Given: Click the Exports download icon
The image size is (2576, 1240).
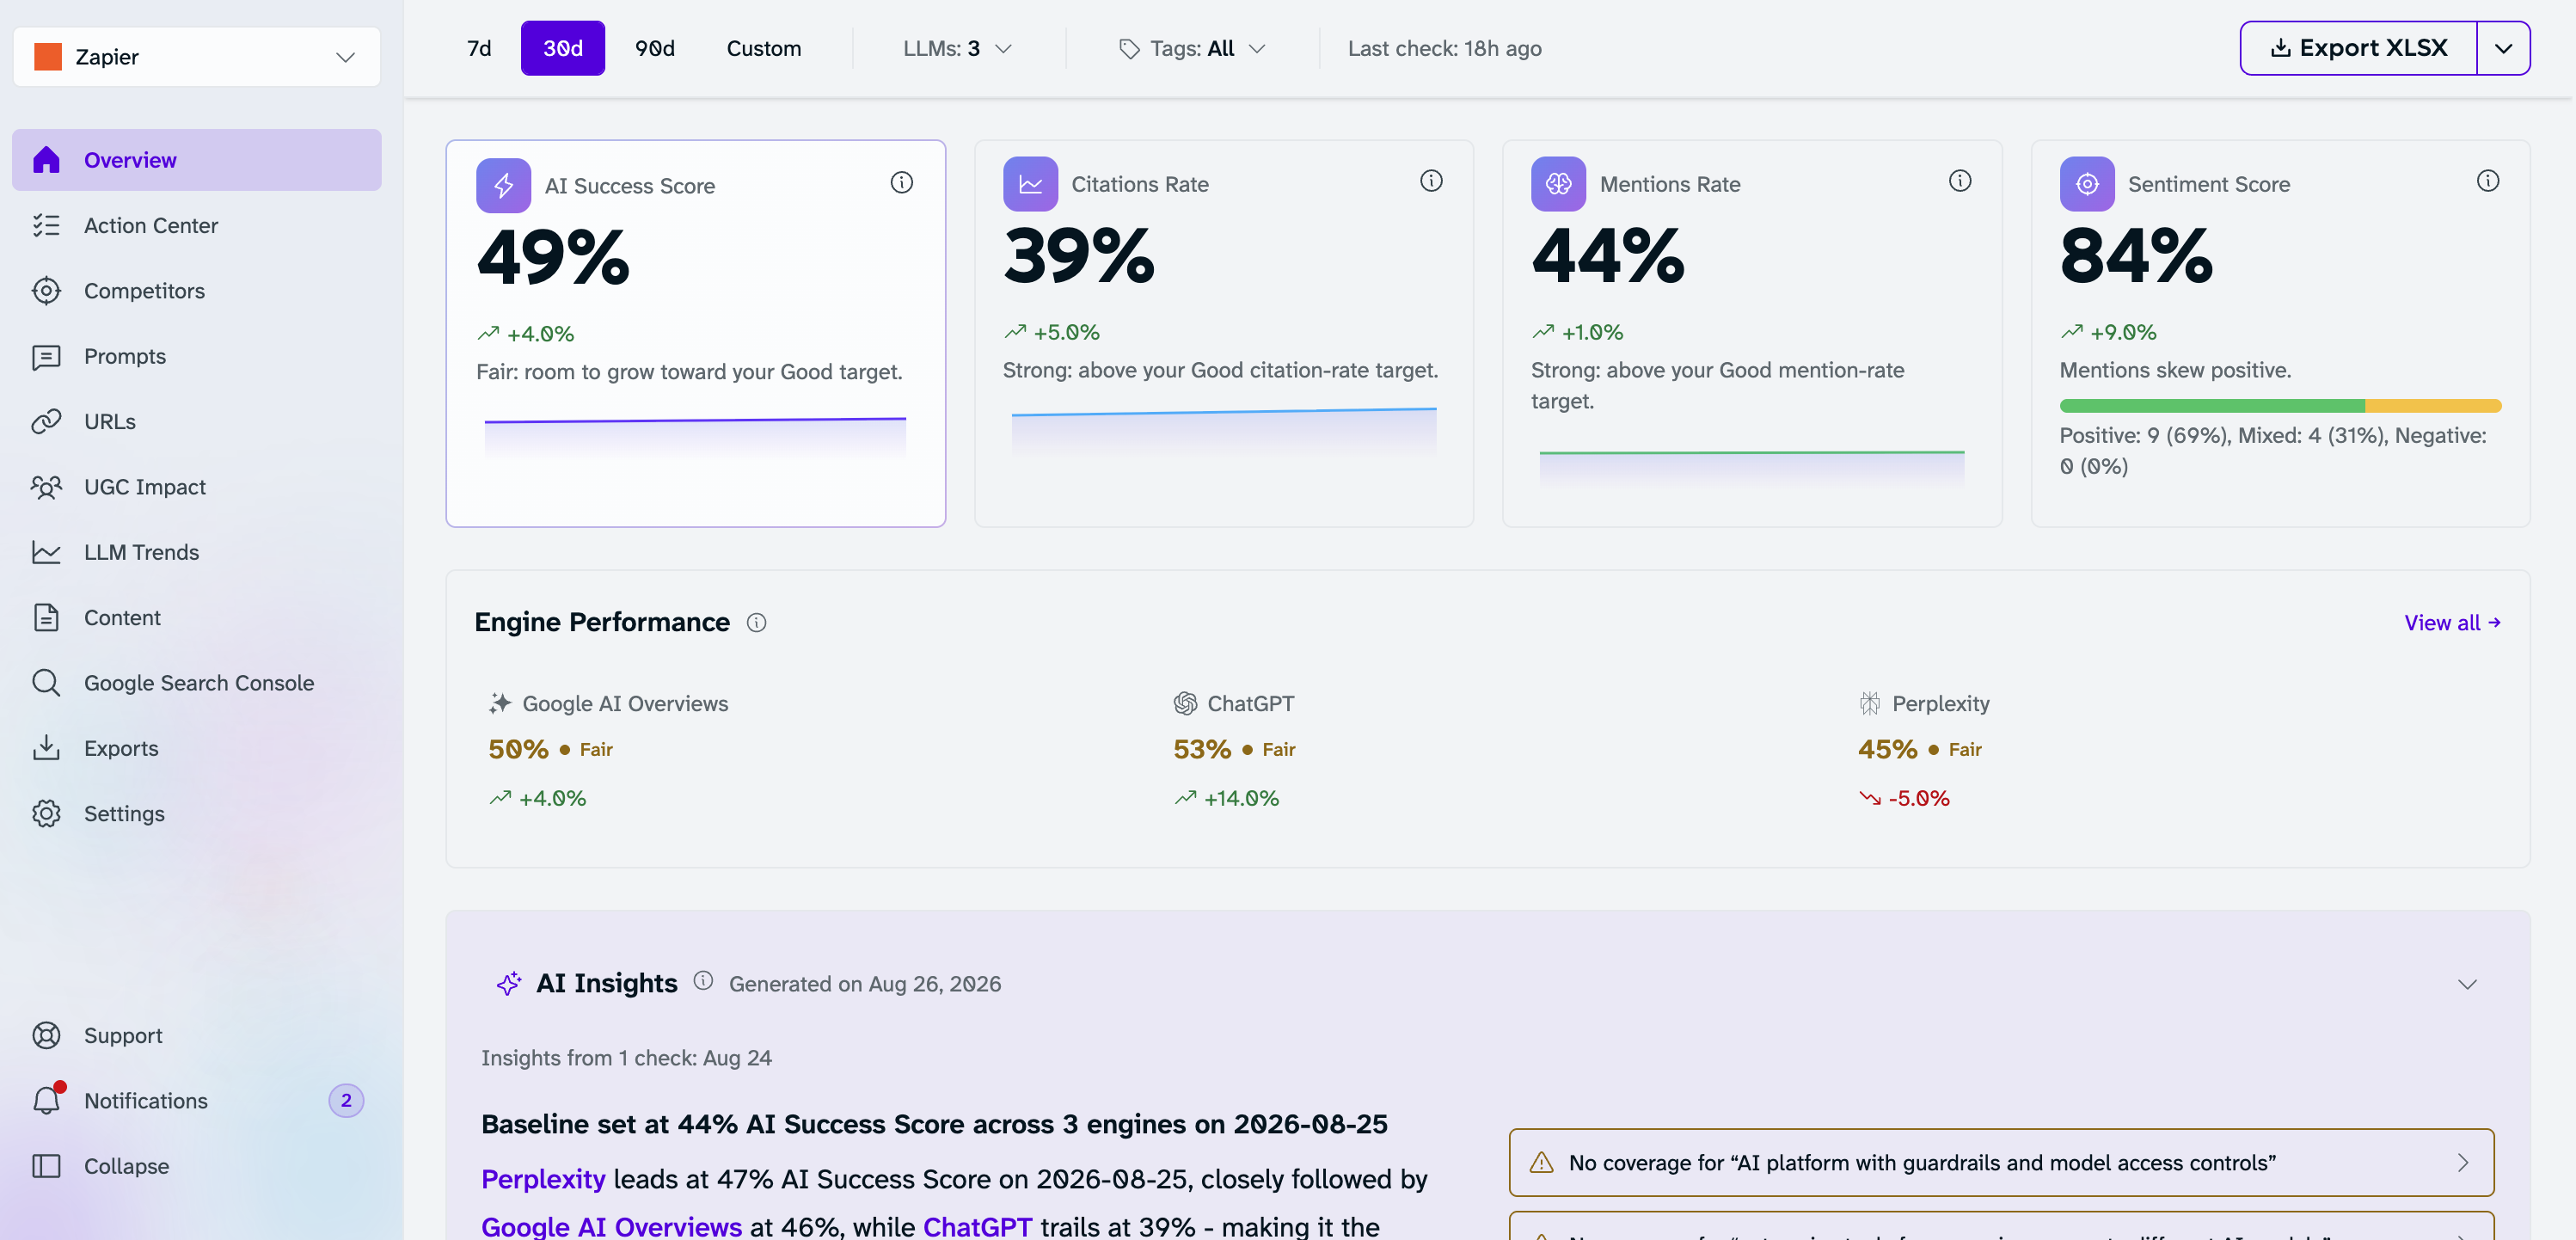Looking at the screenshot, I should pyautogui.click(x=46, y=748).
